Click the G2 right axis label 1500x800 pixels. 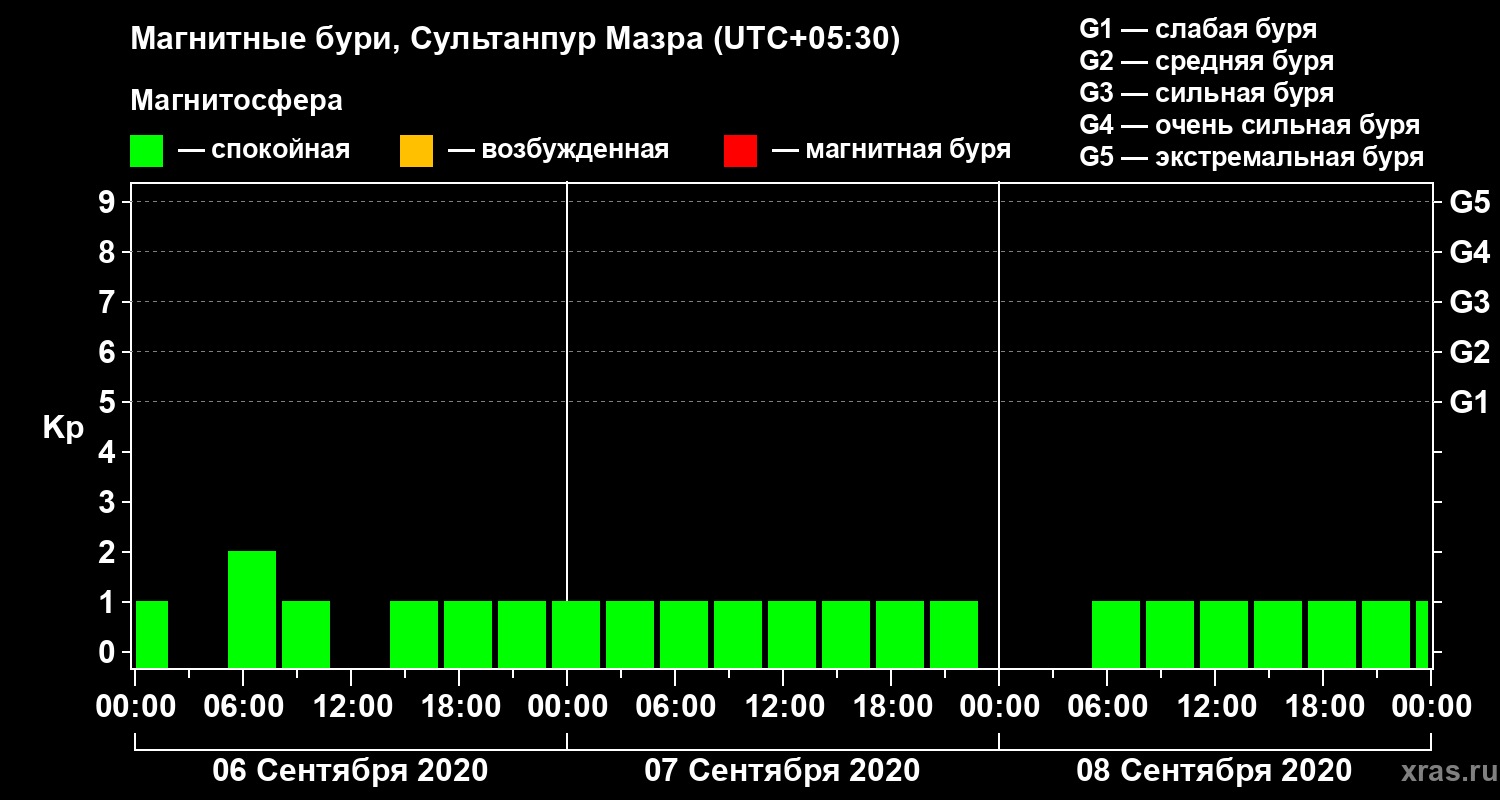point(1470,352)
